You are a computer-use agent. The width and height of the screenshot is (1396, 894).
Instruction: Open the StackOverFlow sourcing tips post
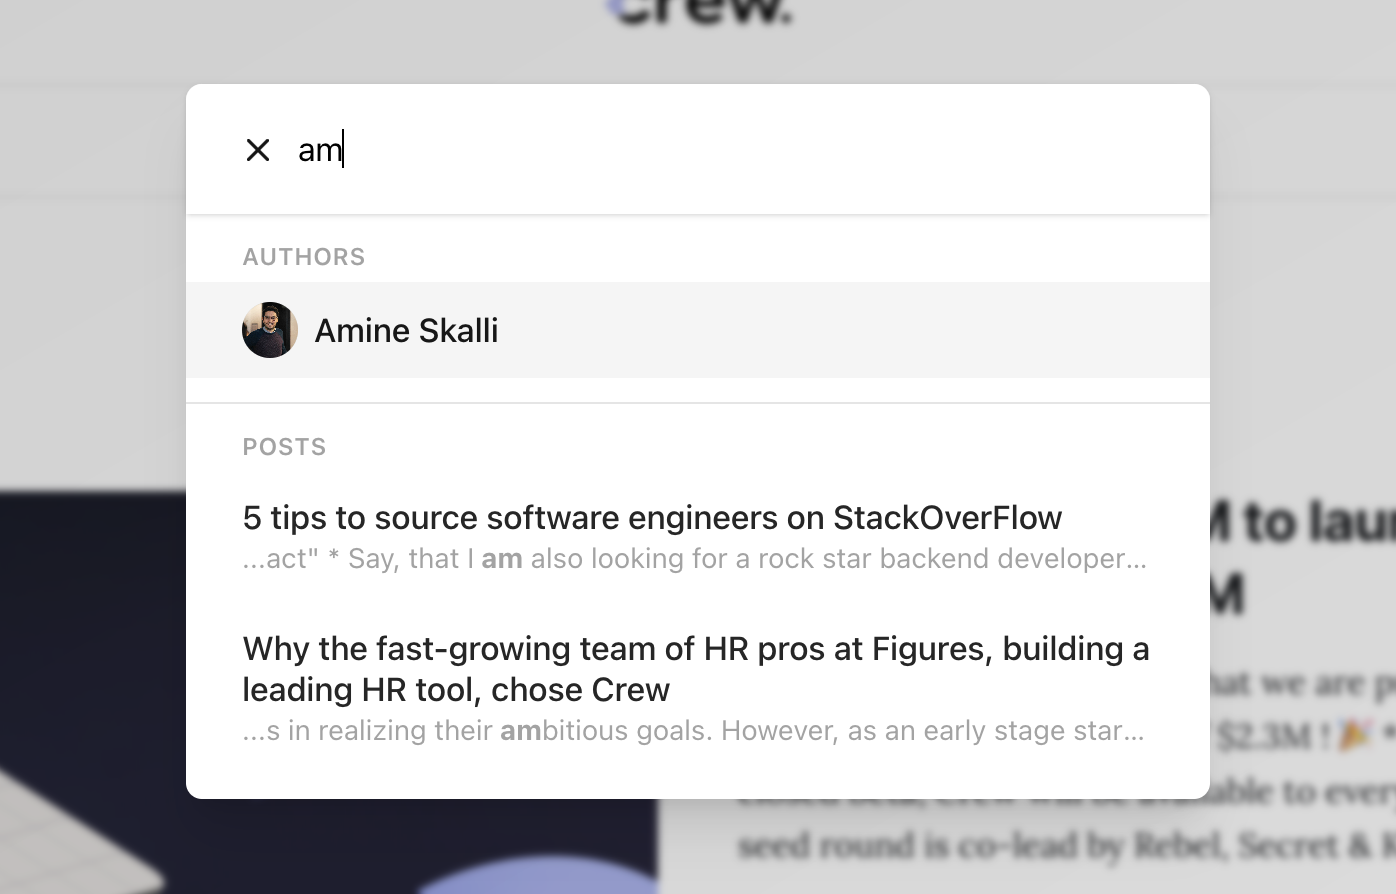point(652,517)
